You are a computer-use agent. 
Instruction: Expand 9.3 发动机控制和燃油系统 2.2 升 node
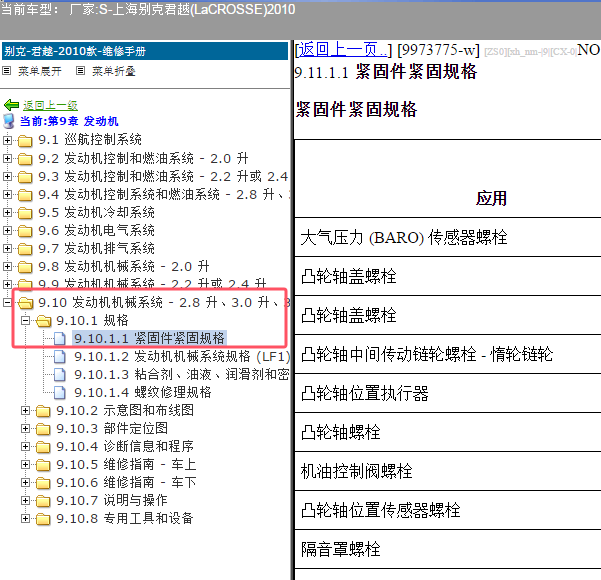(x=7, y=176)
